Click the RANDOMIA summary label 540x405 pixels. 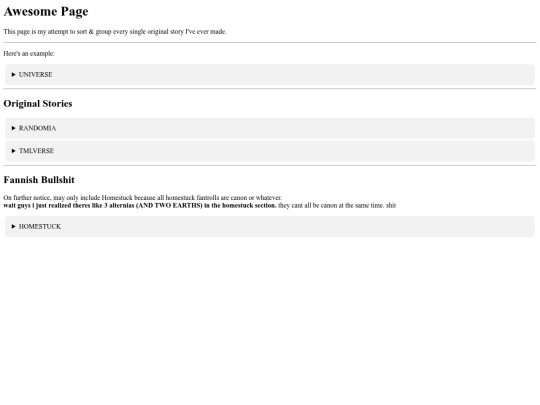pos(37,128)
